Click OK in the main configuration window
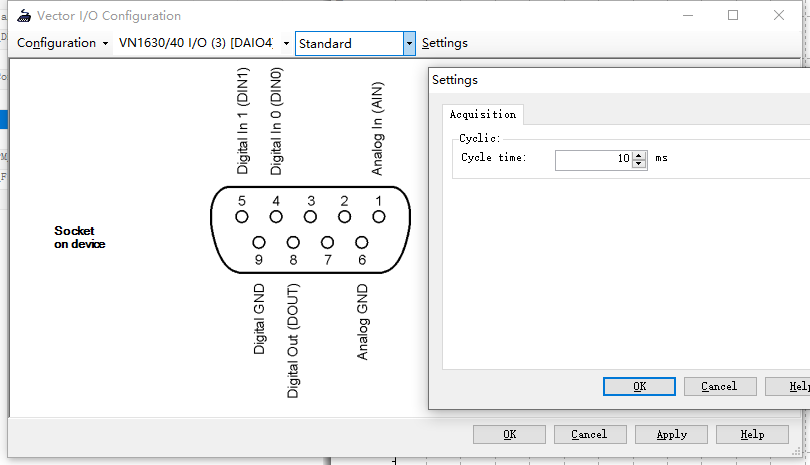 (x=509, y=435)
